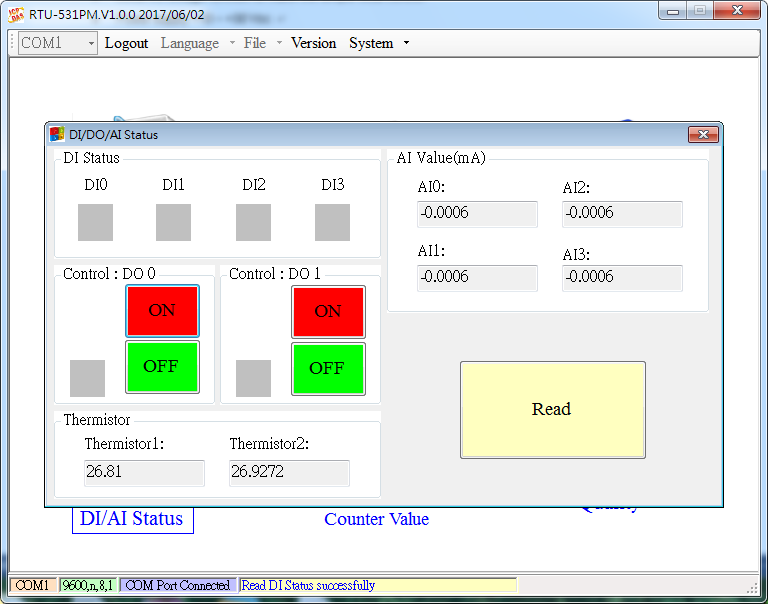Click the status bar resize grip
768x604 pixels.
tap(752, 588)
